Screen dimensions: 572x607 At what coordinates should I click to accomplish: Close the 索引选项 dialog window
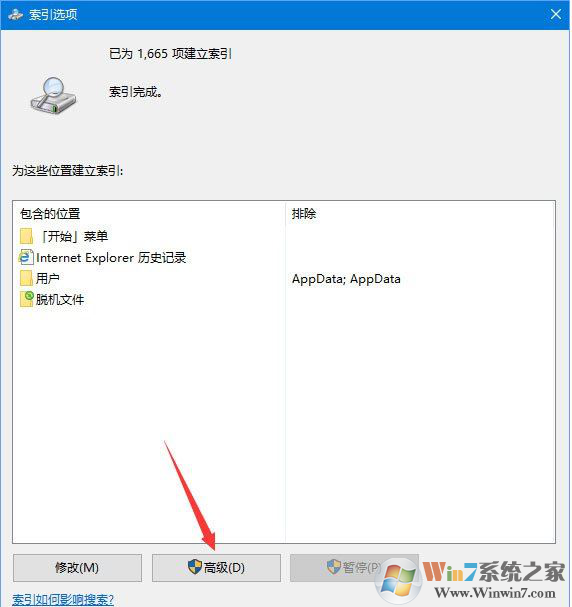click(556, 15)
